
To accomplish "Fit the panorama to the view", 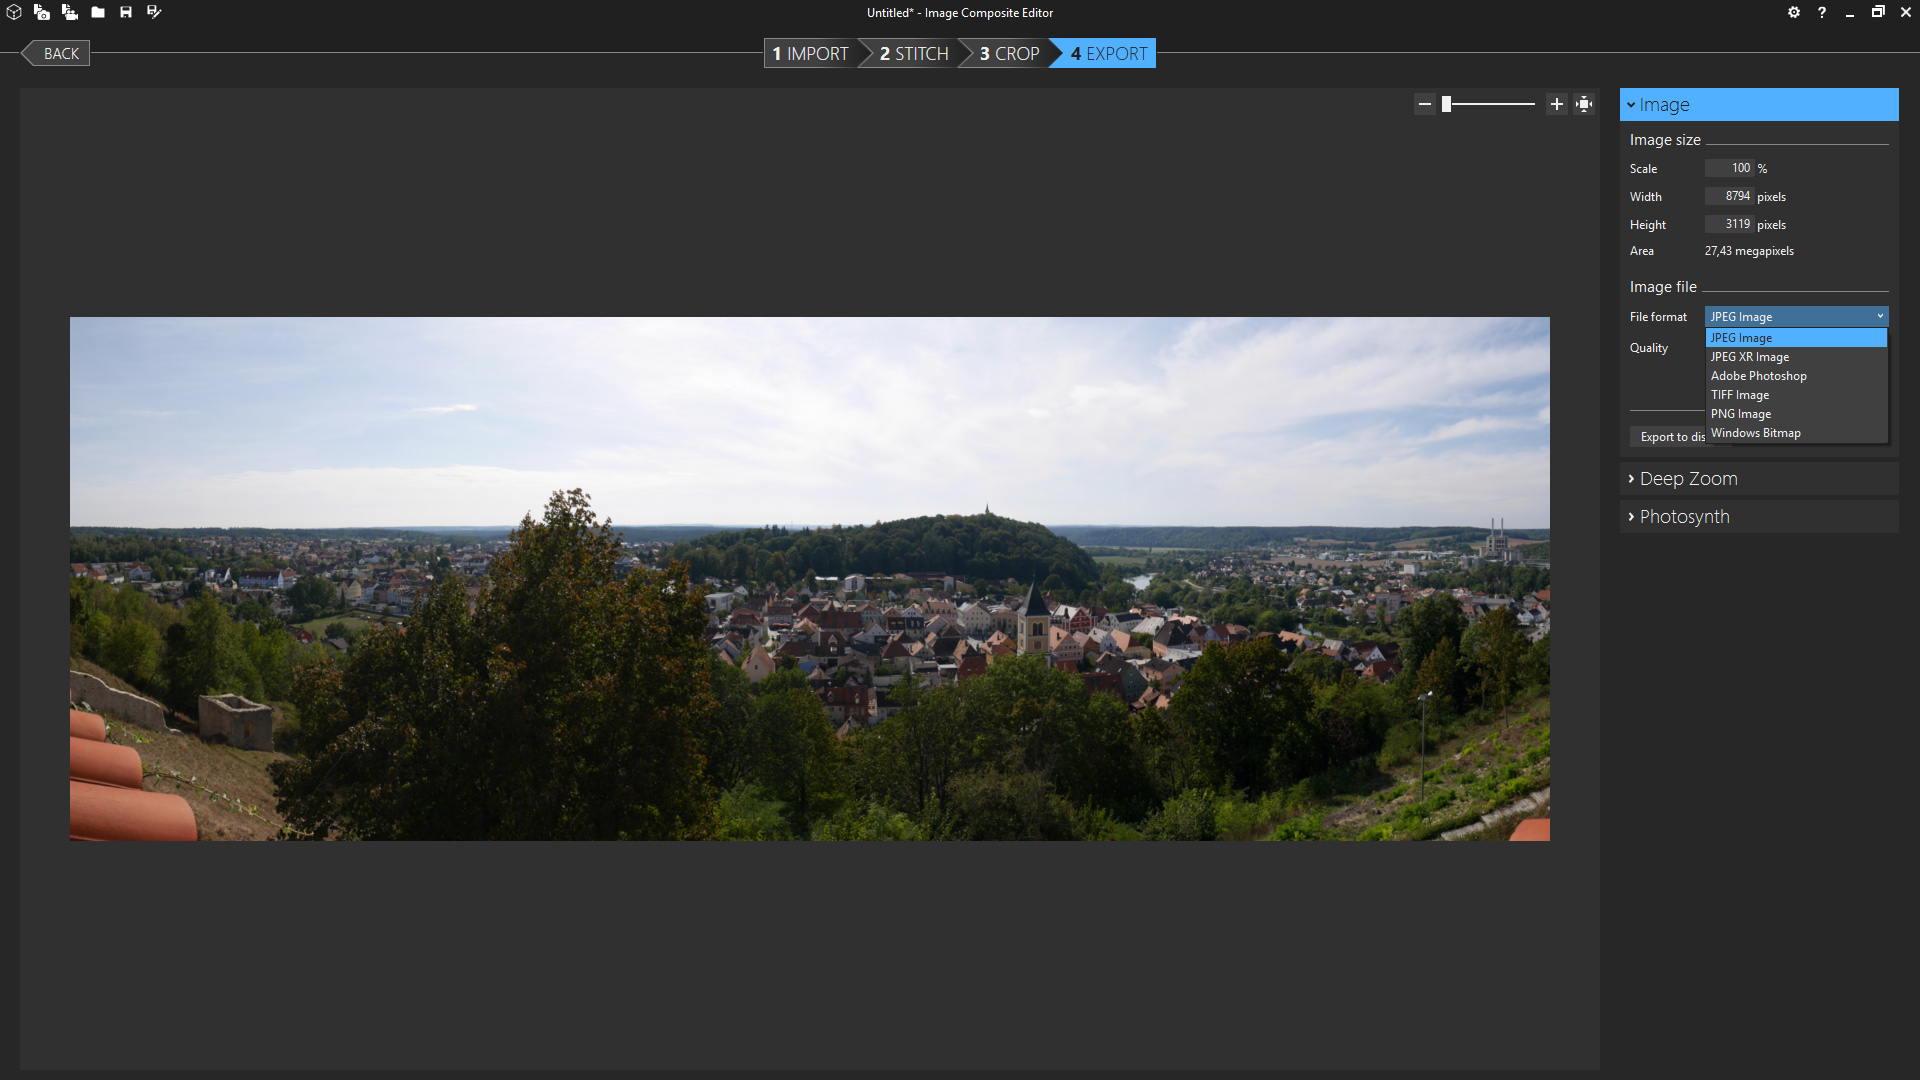I will pyautogui.click(x=1583, y=103).
